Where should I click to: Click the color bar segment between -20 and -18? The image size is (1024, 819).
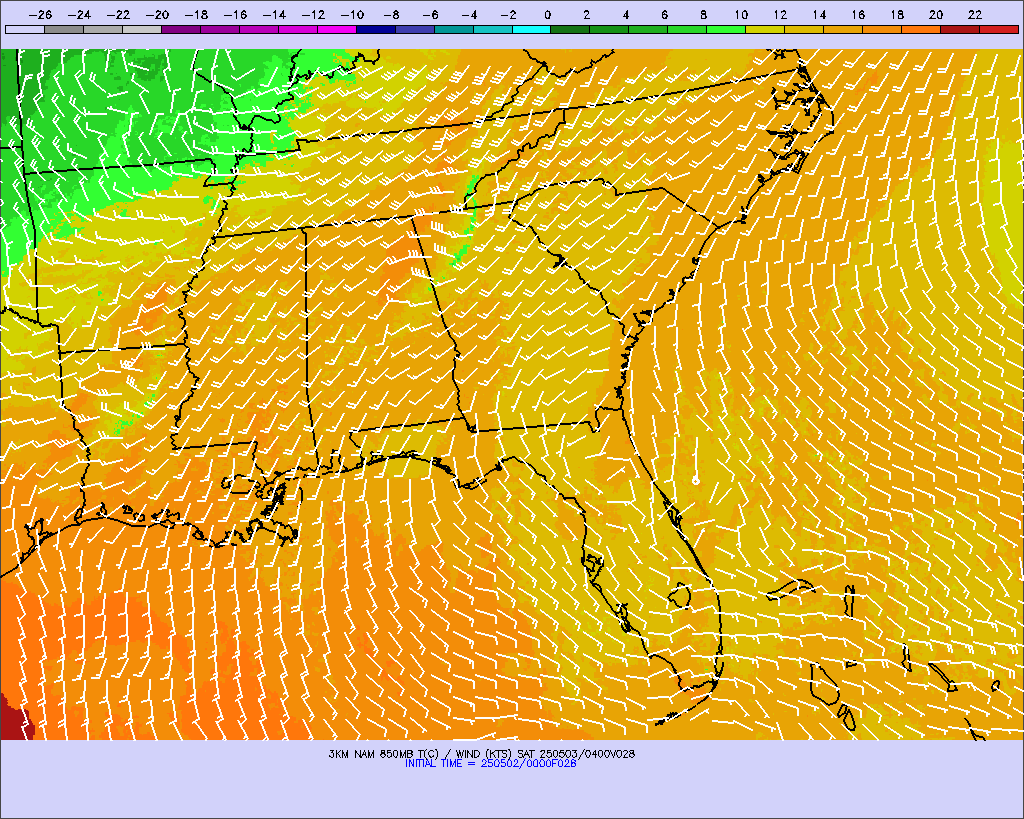tap(181, 29)
